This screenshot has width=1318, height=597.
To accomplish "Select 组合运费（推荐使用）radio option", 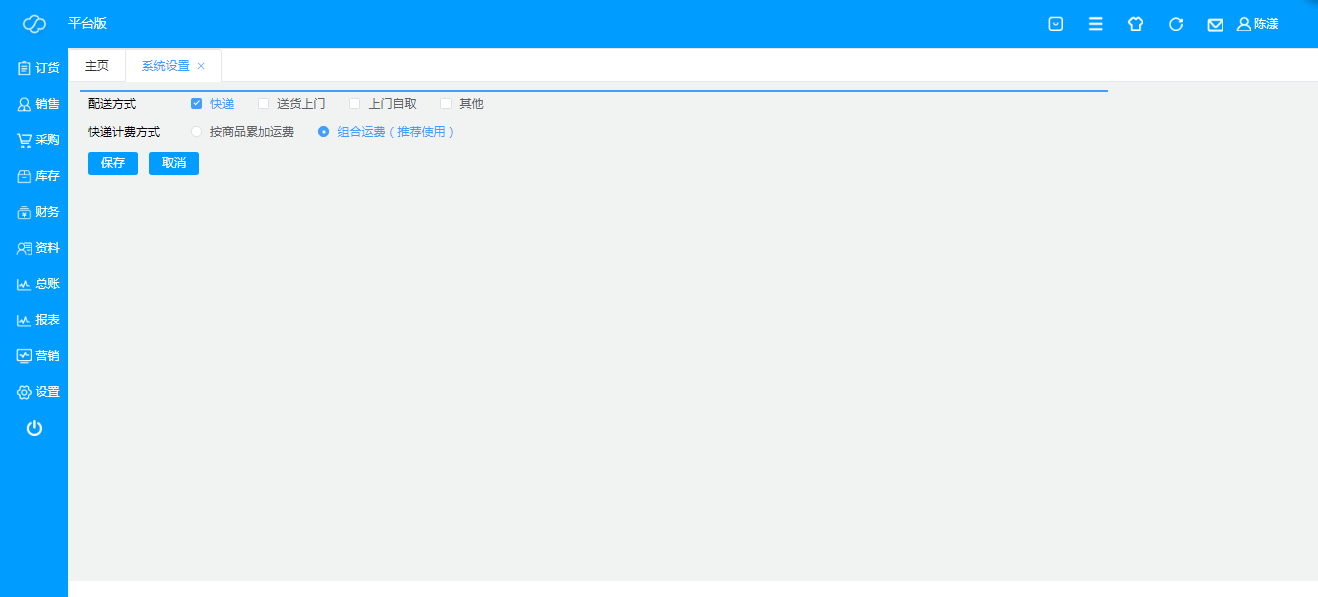I will click(323, 131).
